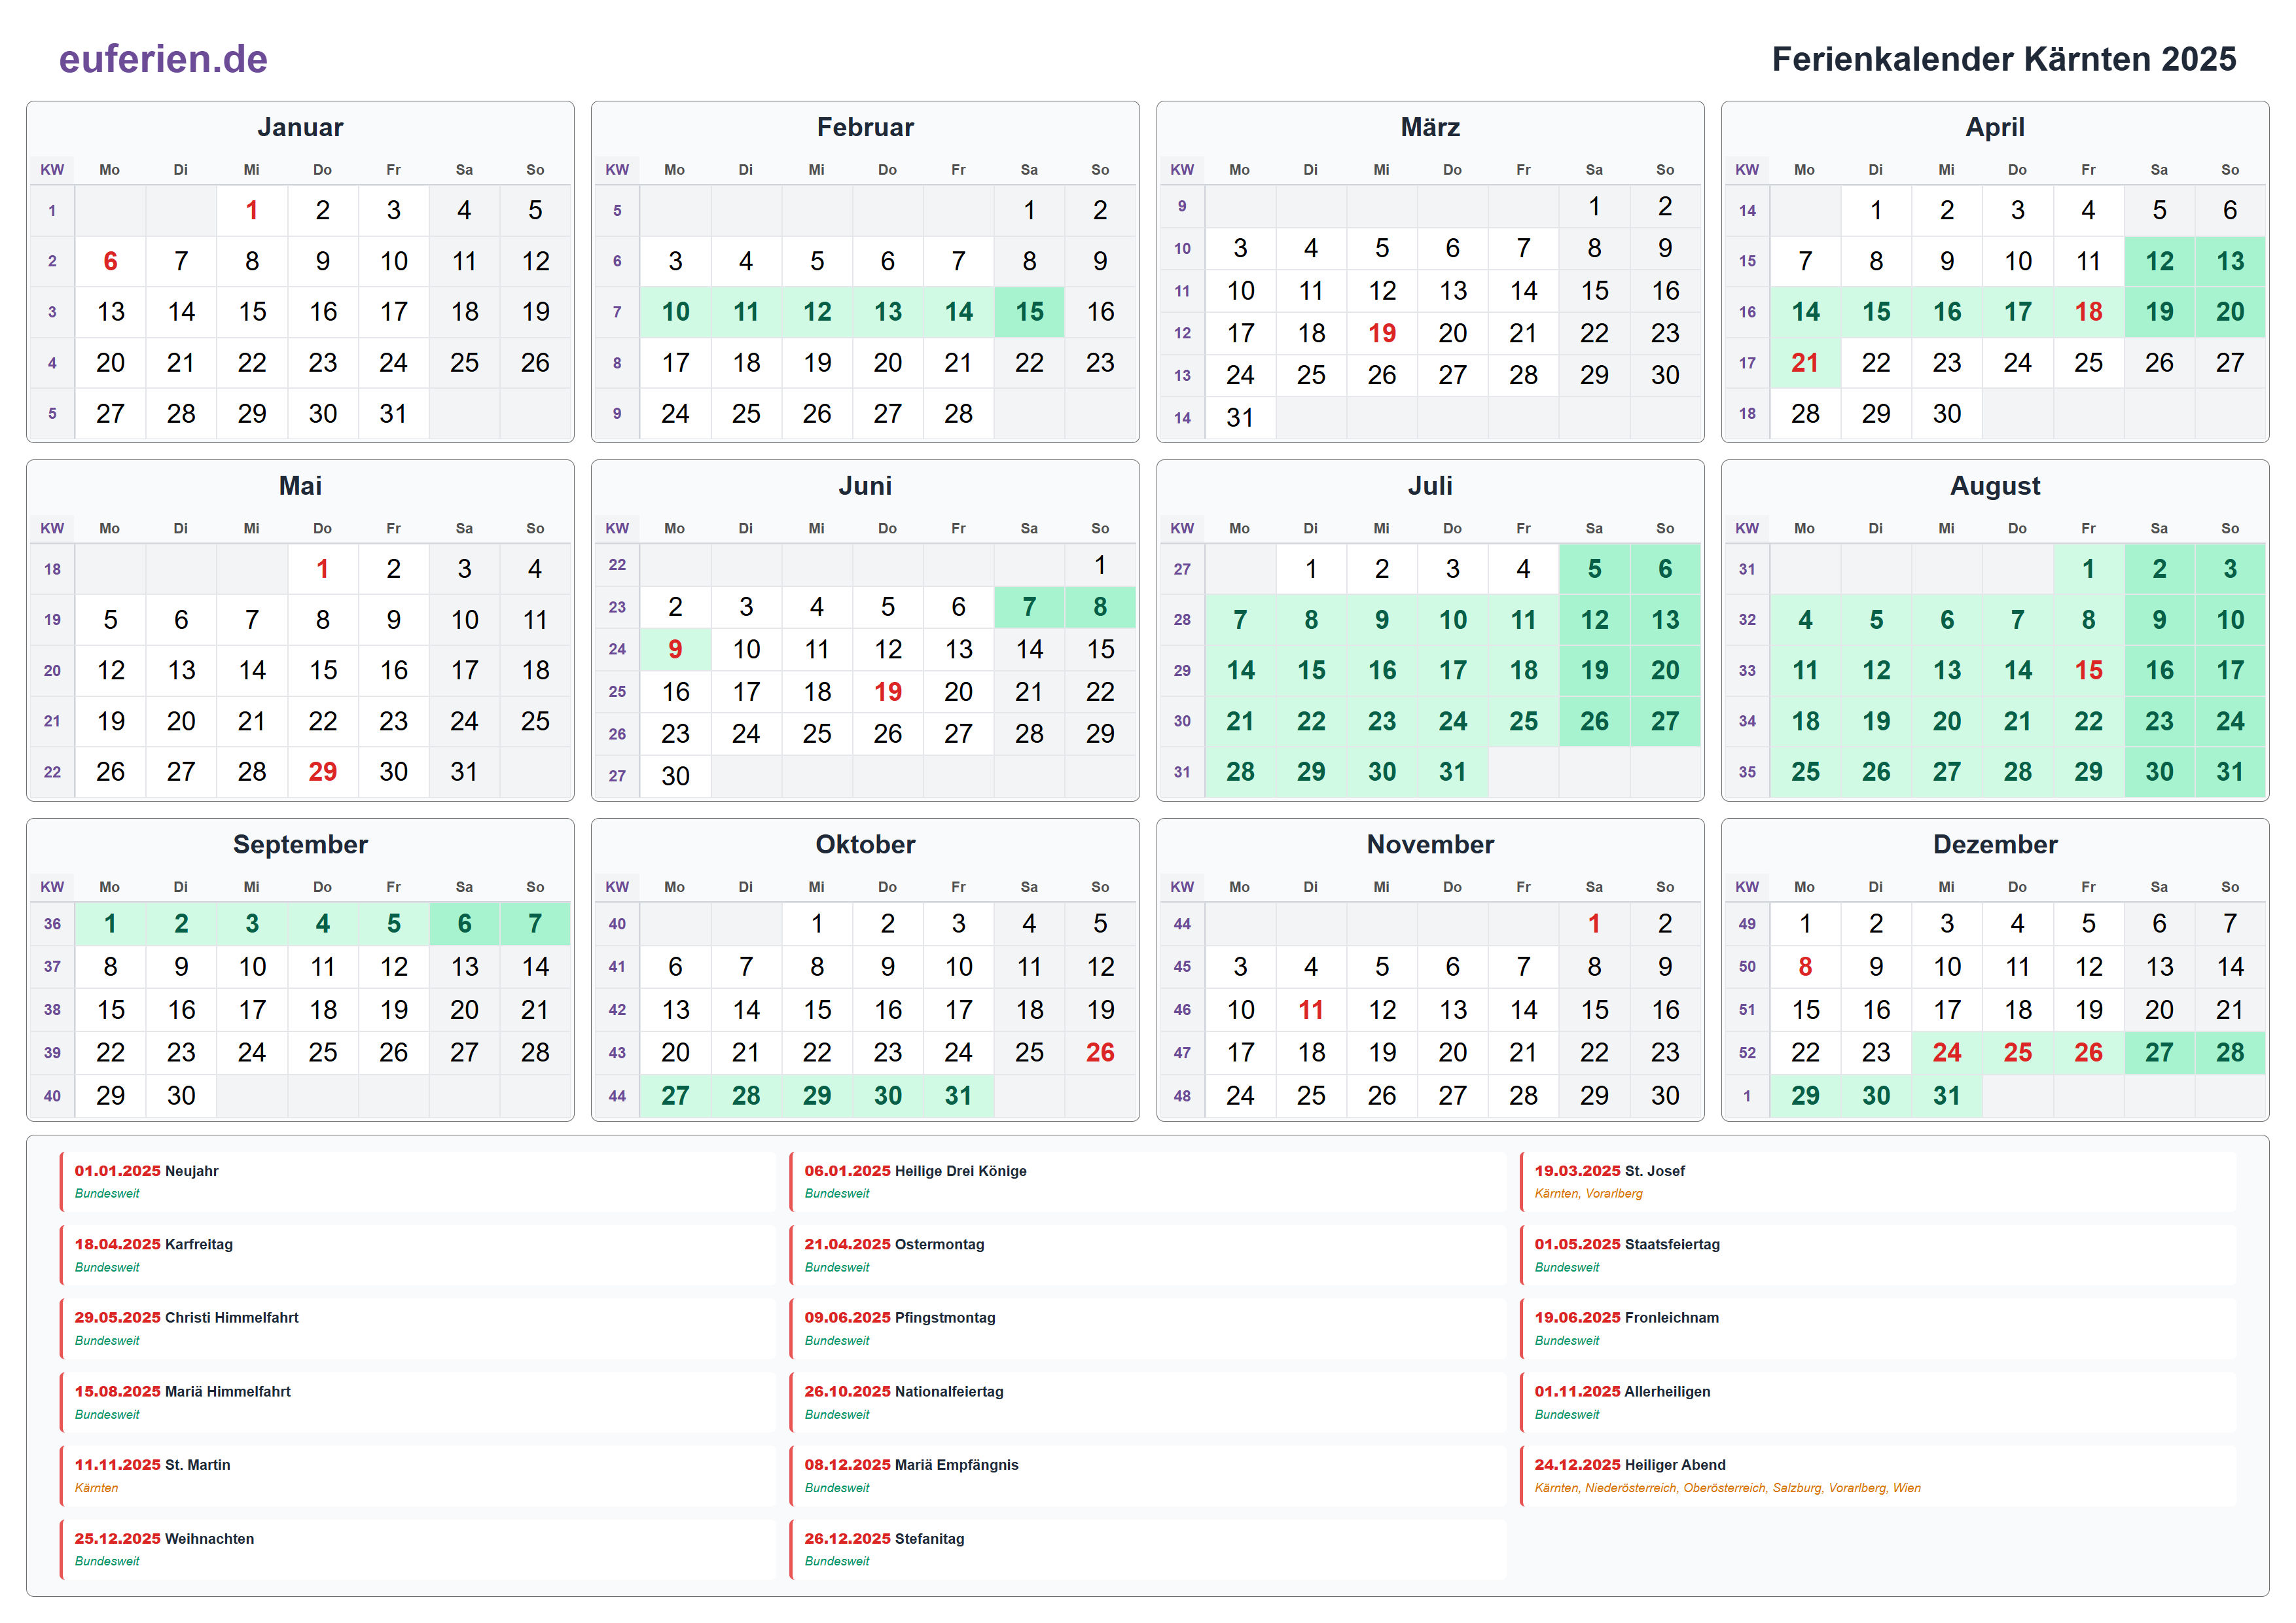Open the 26.10.2025 Nationalfeiertag entry
The image size is (2296, 1623).
point(1148,1402)
